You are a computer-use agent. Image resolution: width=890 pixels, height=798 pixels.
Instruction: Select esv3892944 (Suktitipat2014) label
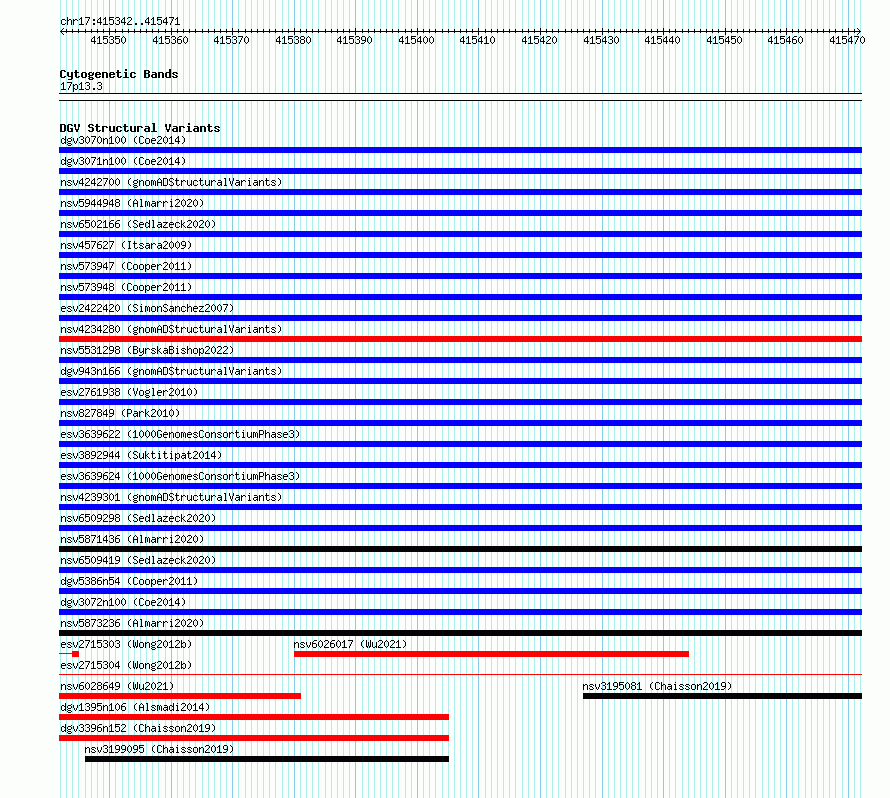point(141,455)
